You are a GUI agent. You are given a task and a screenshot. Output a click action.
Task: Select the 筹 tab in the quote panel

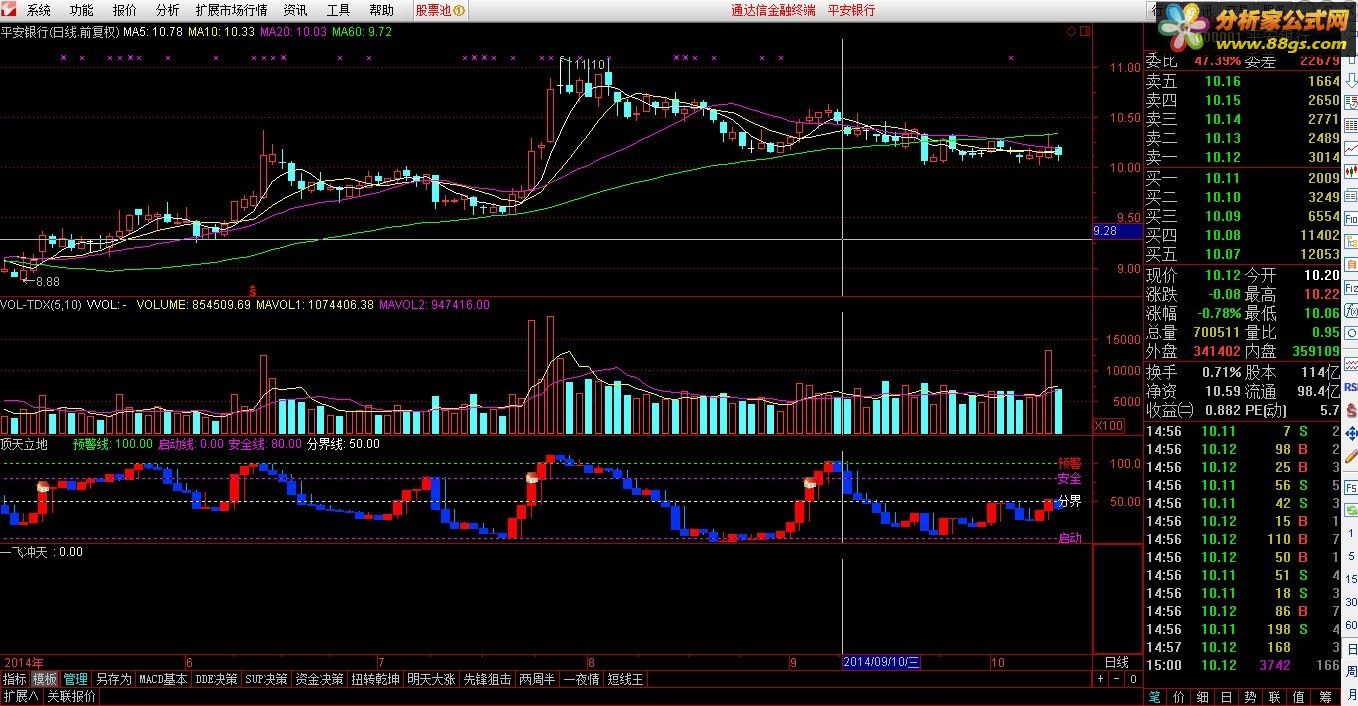coord(1324,697)
